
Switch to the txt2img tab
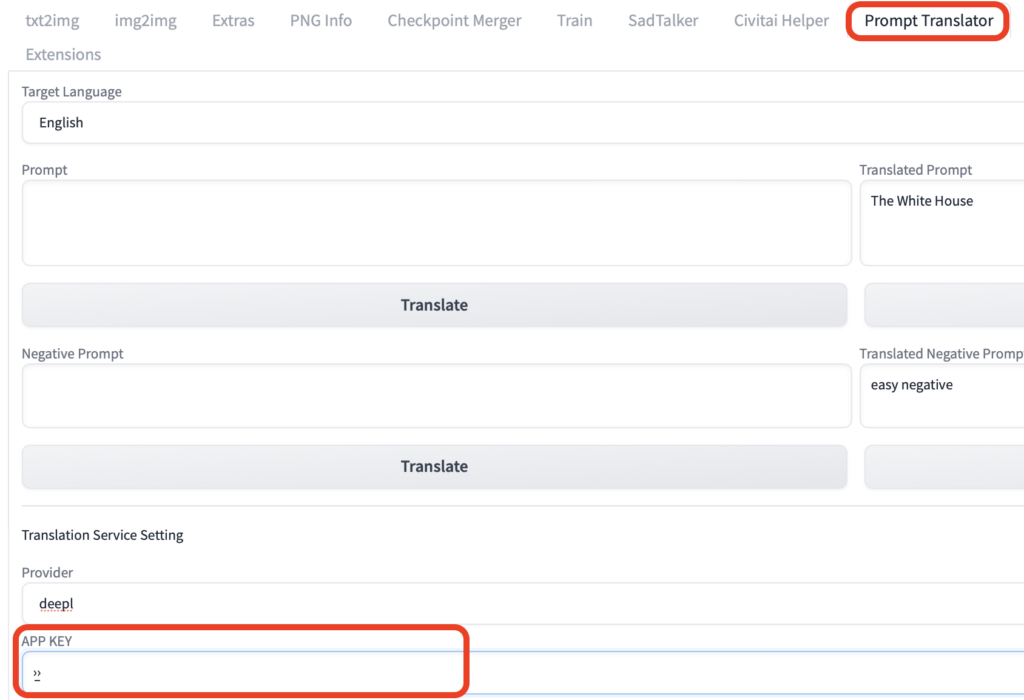[x=52, y=20]
